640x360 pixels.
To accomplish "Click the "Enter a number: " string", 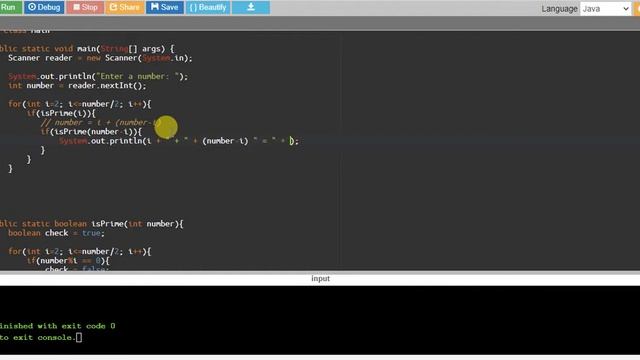I will 138,76.
